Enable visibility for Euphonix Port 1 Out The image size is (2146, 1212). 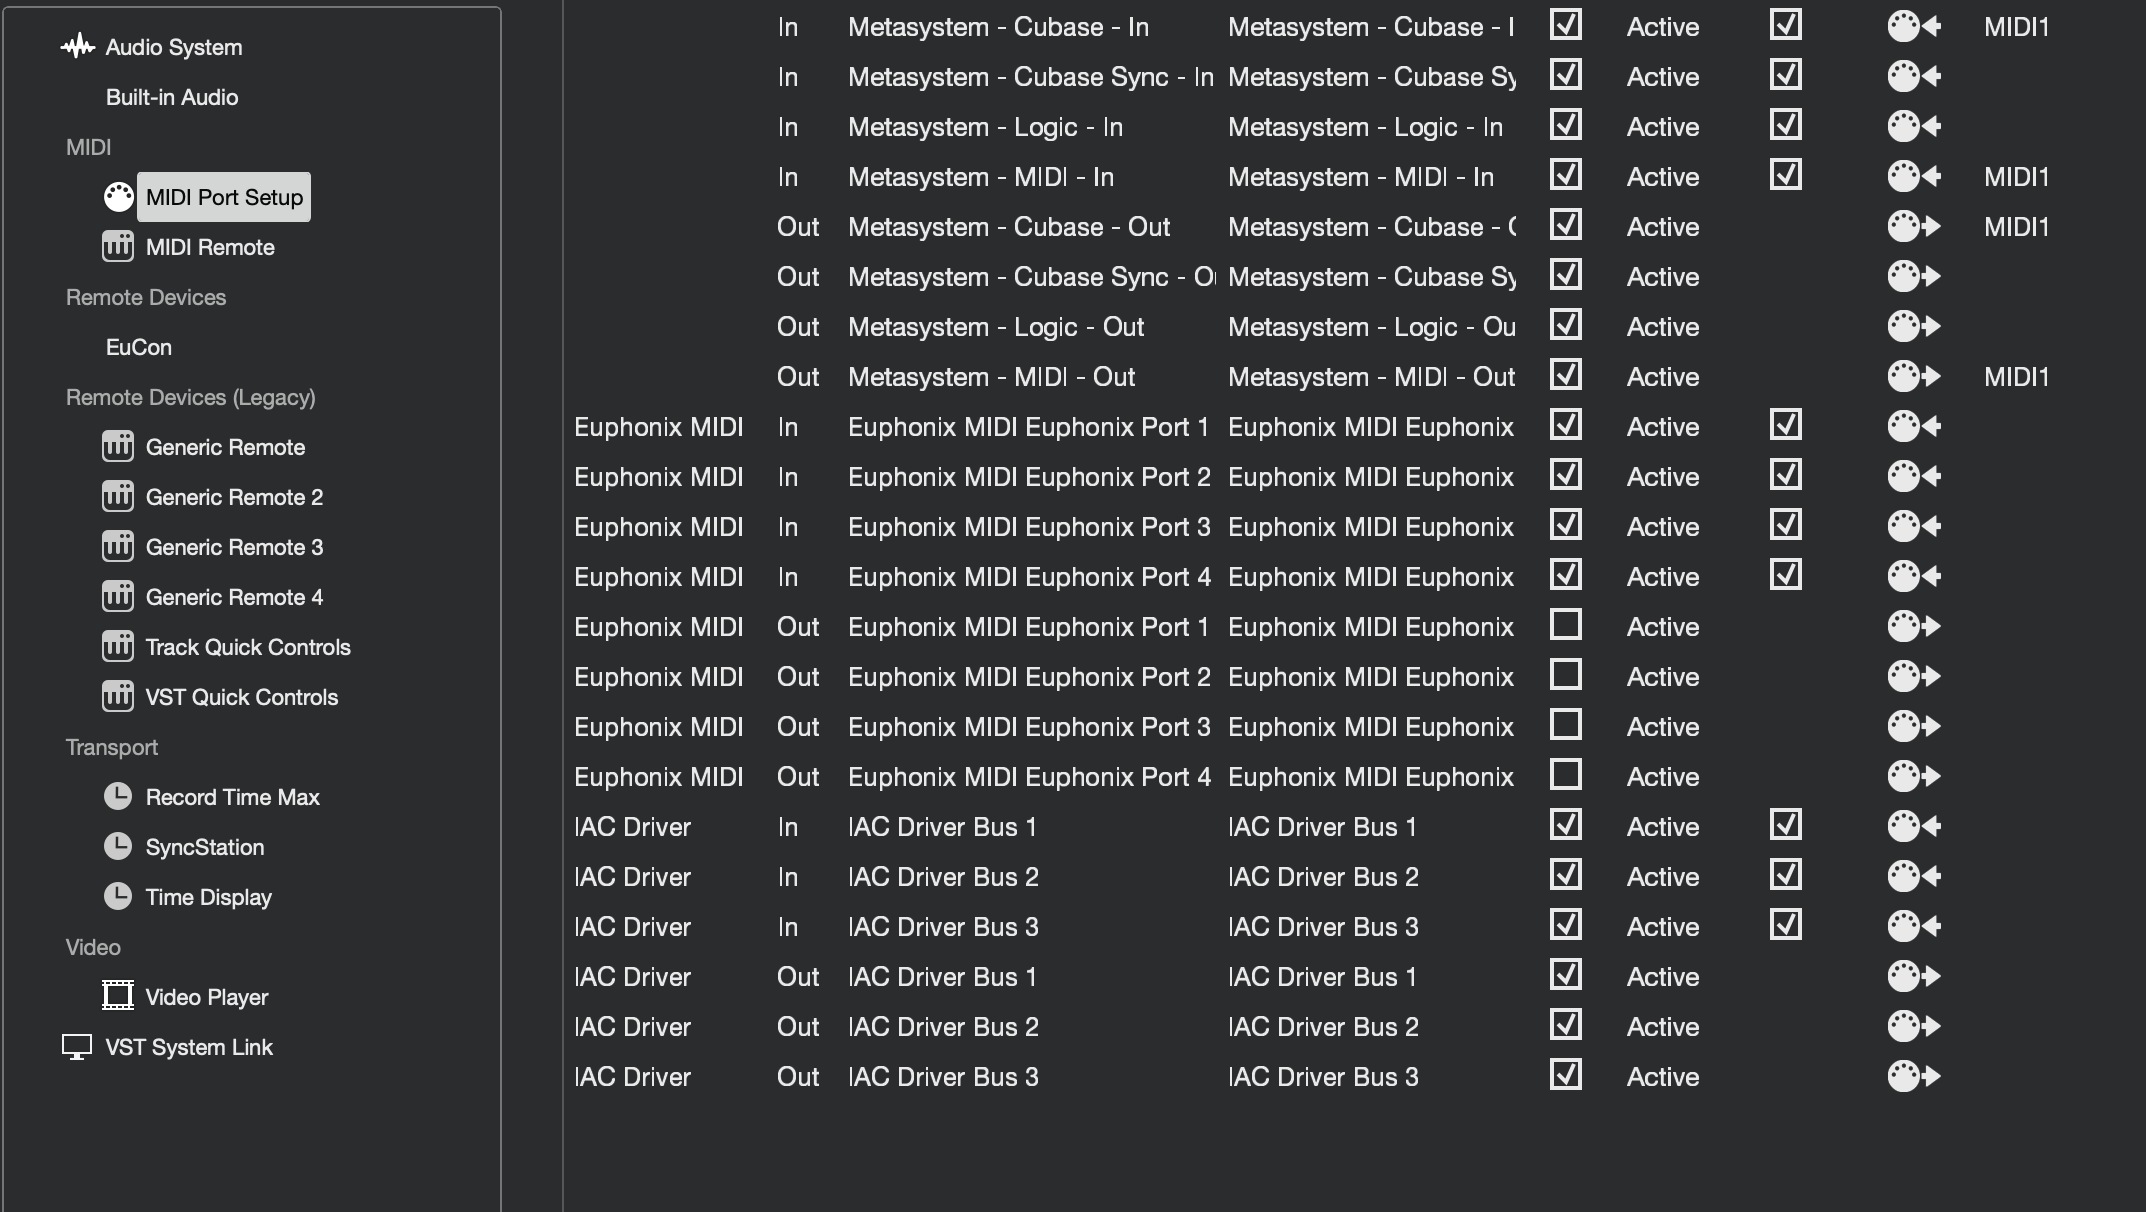tap(1565, 626)
